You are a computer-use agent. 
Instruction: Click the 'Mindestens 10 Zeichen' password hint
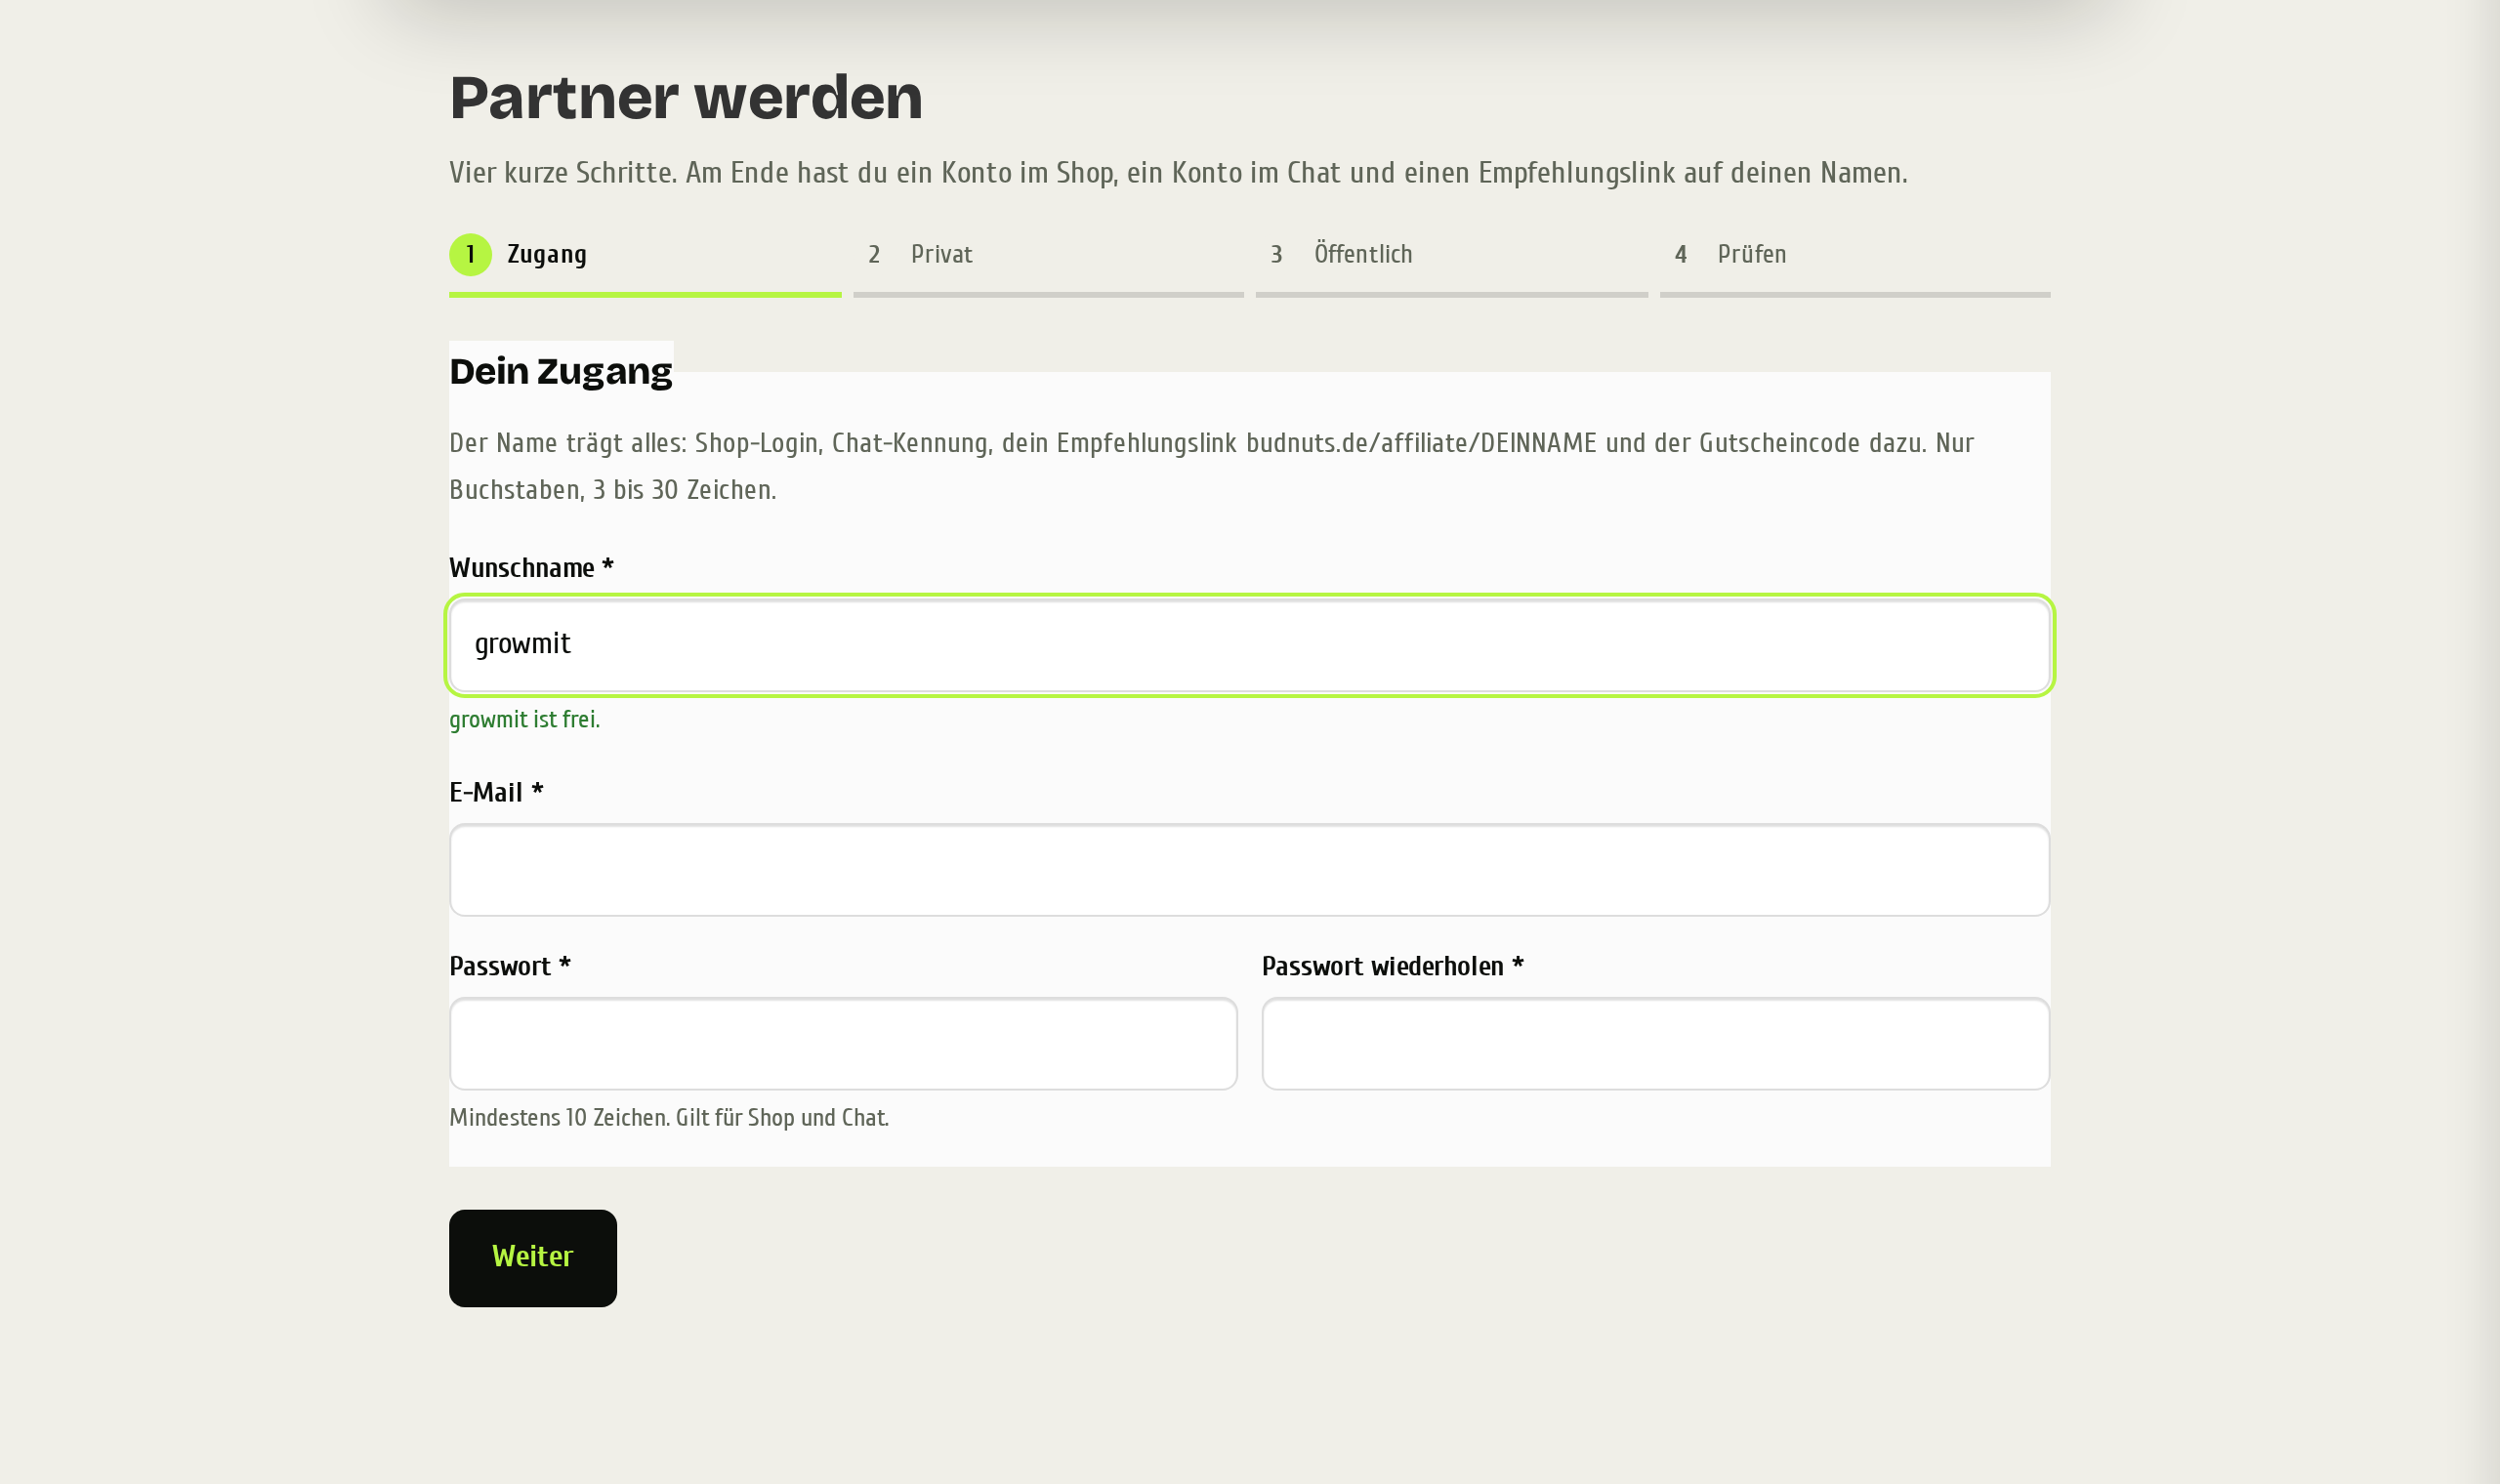(669, 1118)
